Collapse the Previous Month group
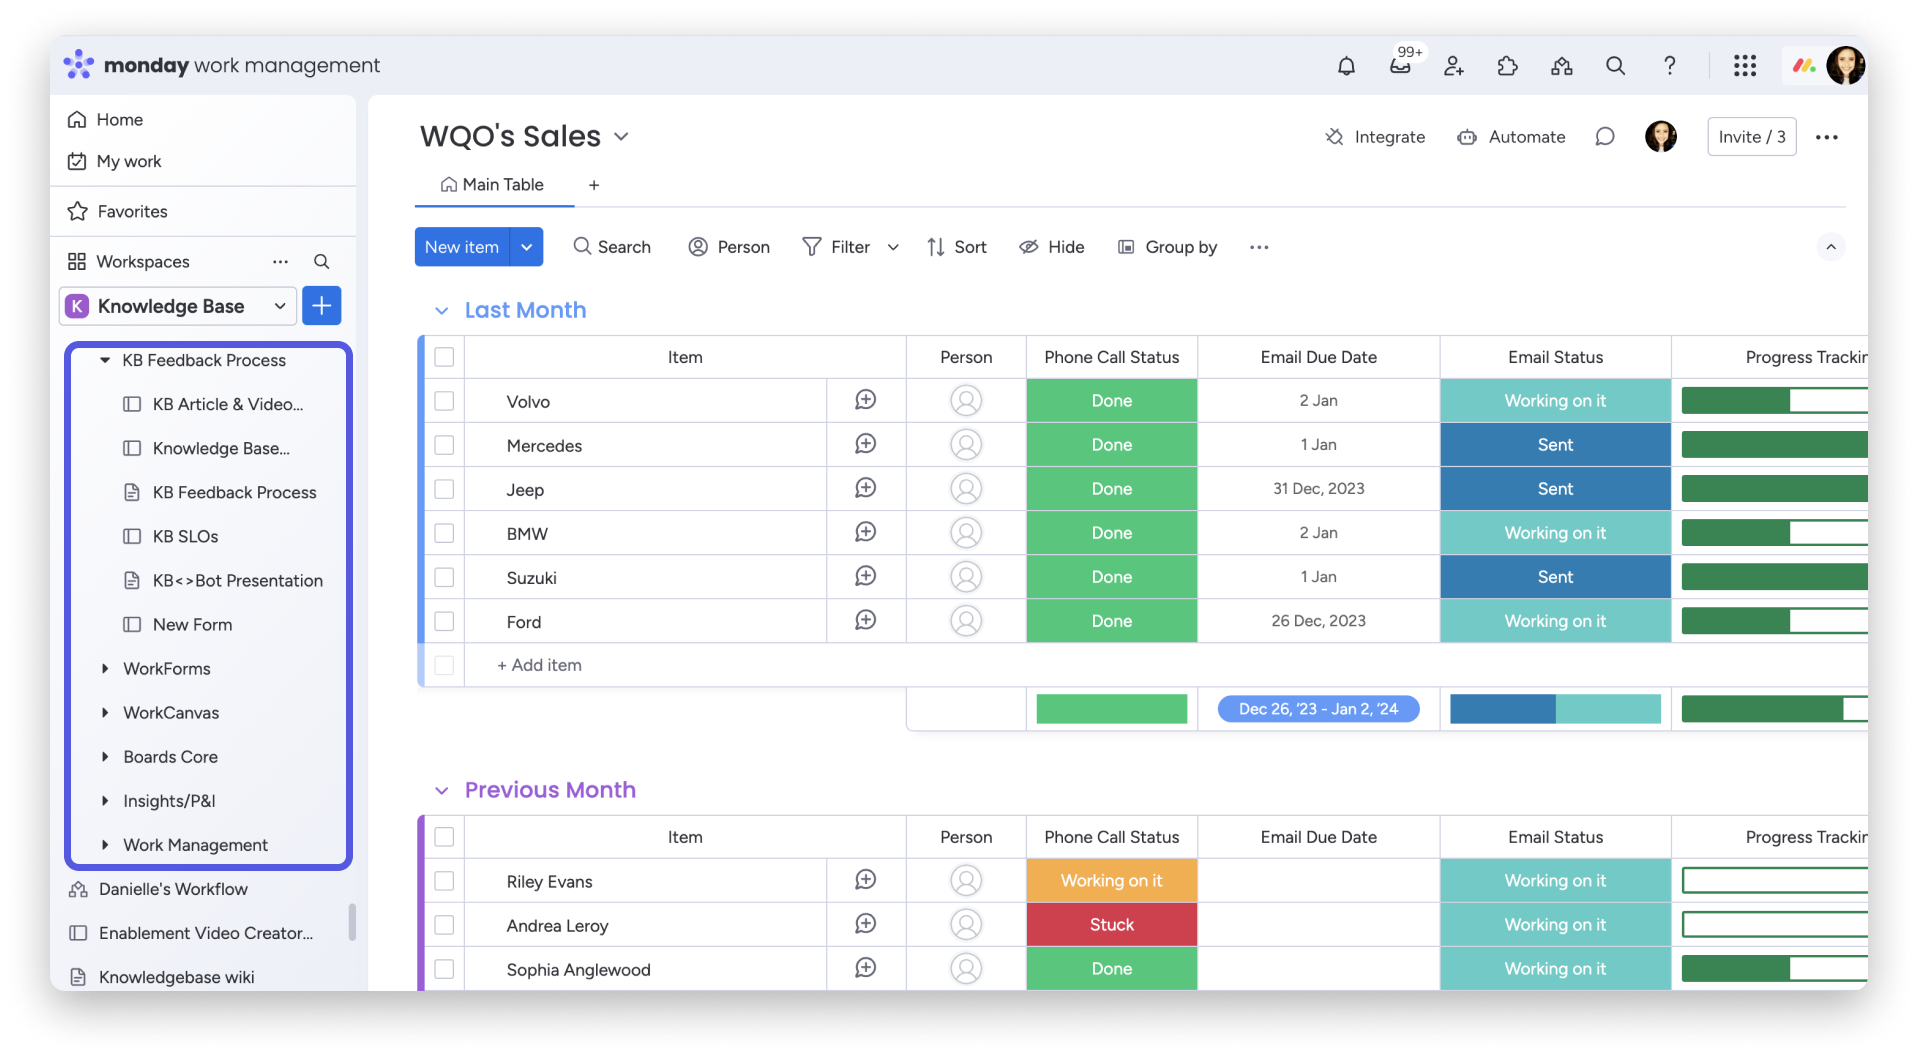This screenshot has width=1918, height=1053. click(x=441, y=791)
